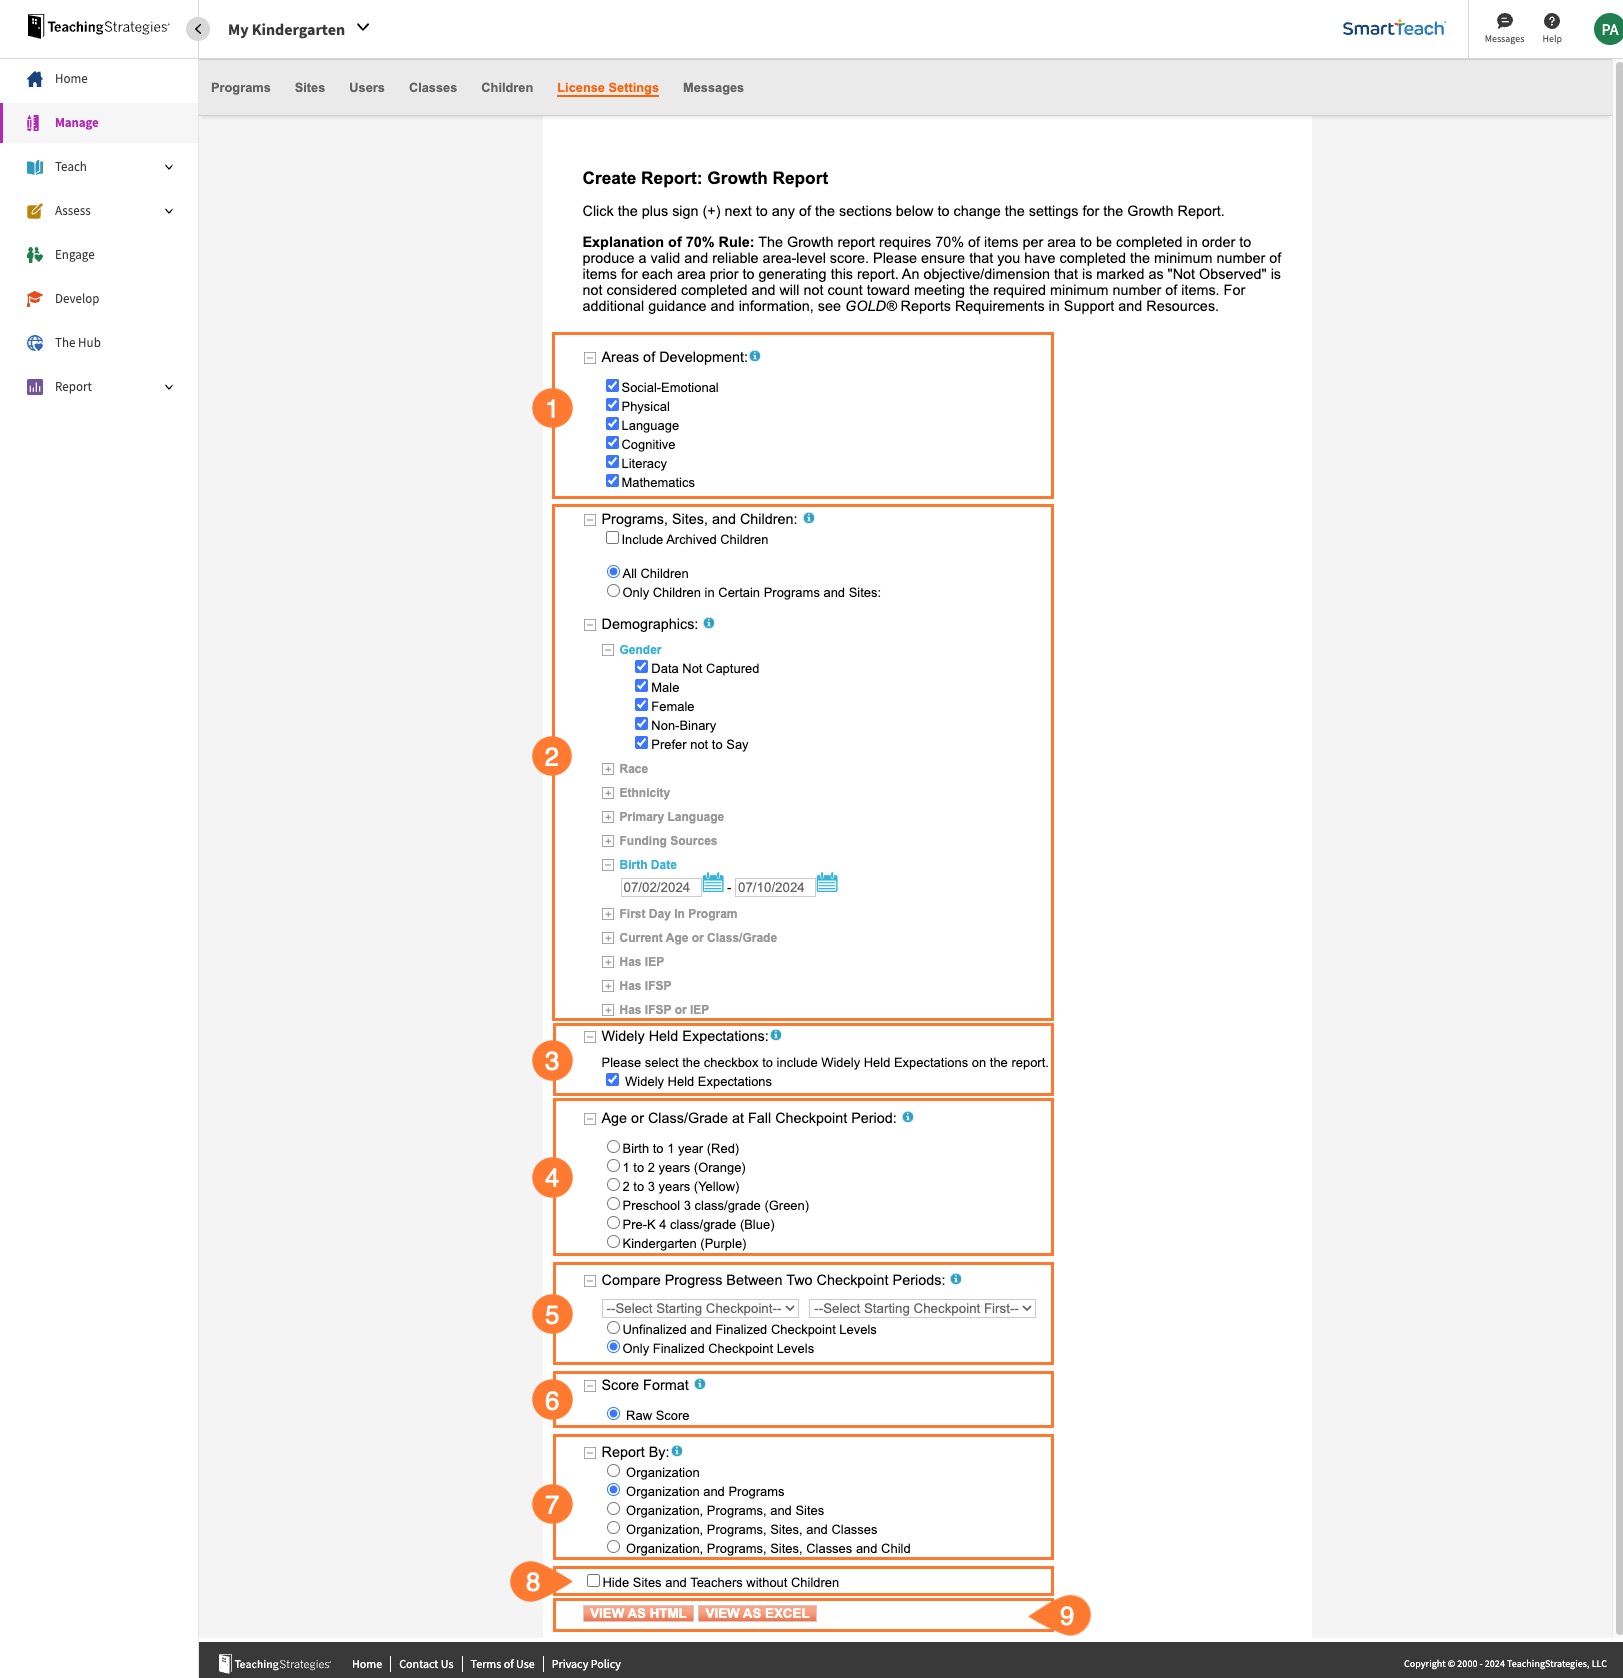This screenshot has width=1623, height=1678.
Task: Click the Privacy Policy footer link
Action: 586,1664
